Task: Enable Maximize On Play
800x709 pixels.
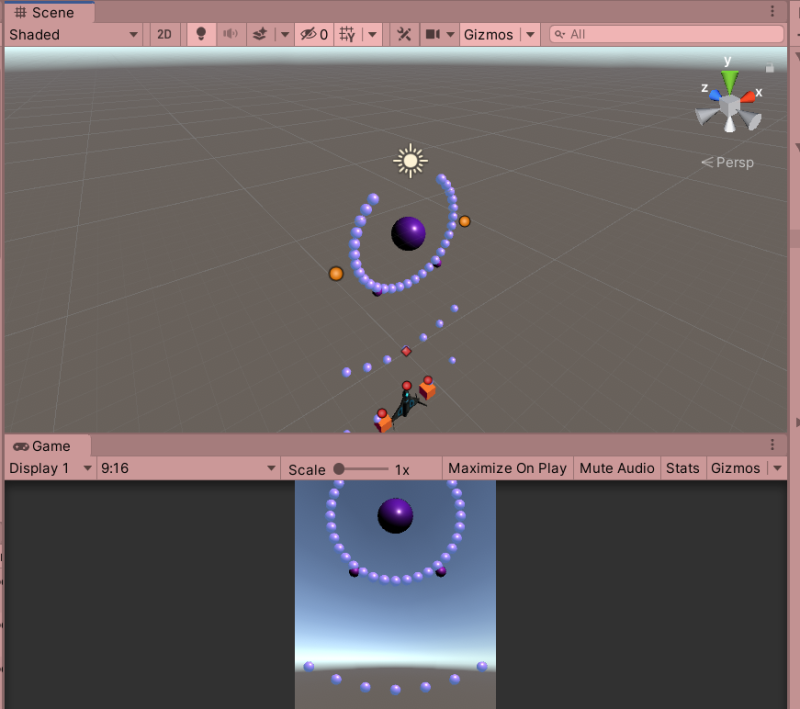Action: tap(507, 467)
